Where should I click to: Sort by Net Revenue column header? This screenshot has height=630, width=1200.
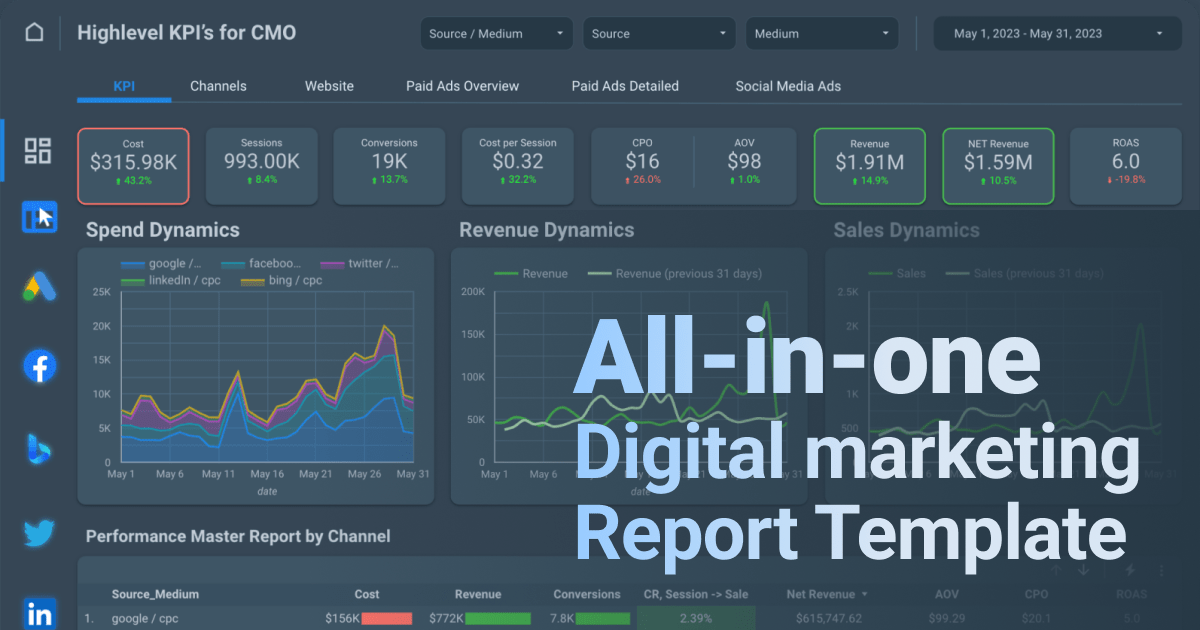[827, 594]
